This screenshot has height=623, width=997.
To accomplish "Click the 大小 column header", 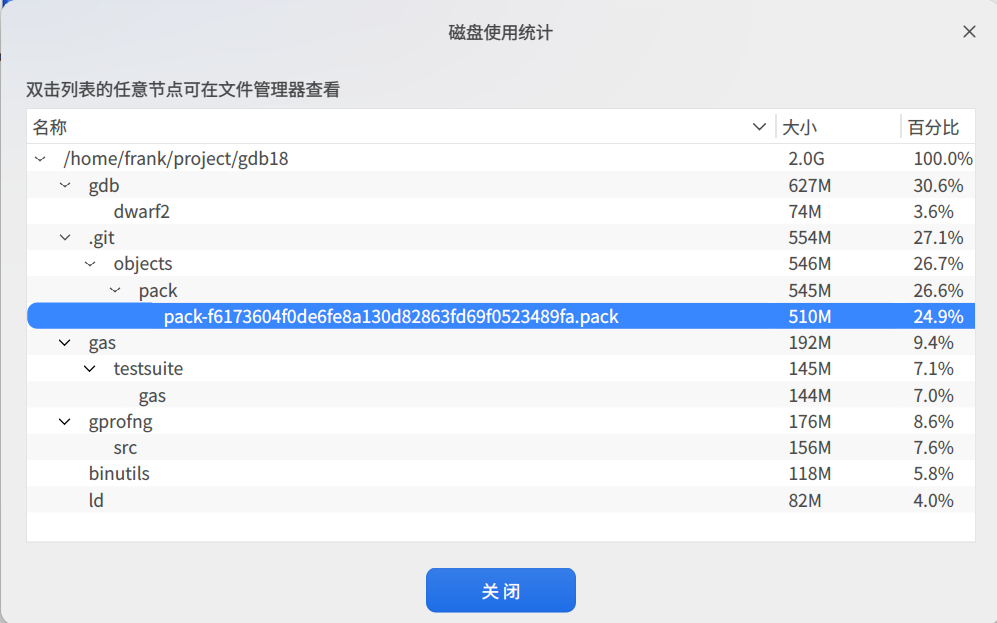I will tap(793, 126).
